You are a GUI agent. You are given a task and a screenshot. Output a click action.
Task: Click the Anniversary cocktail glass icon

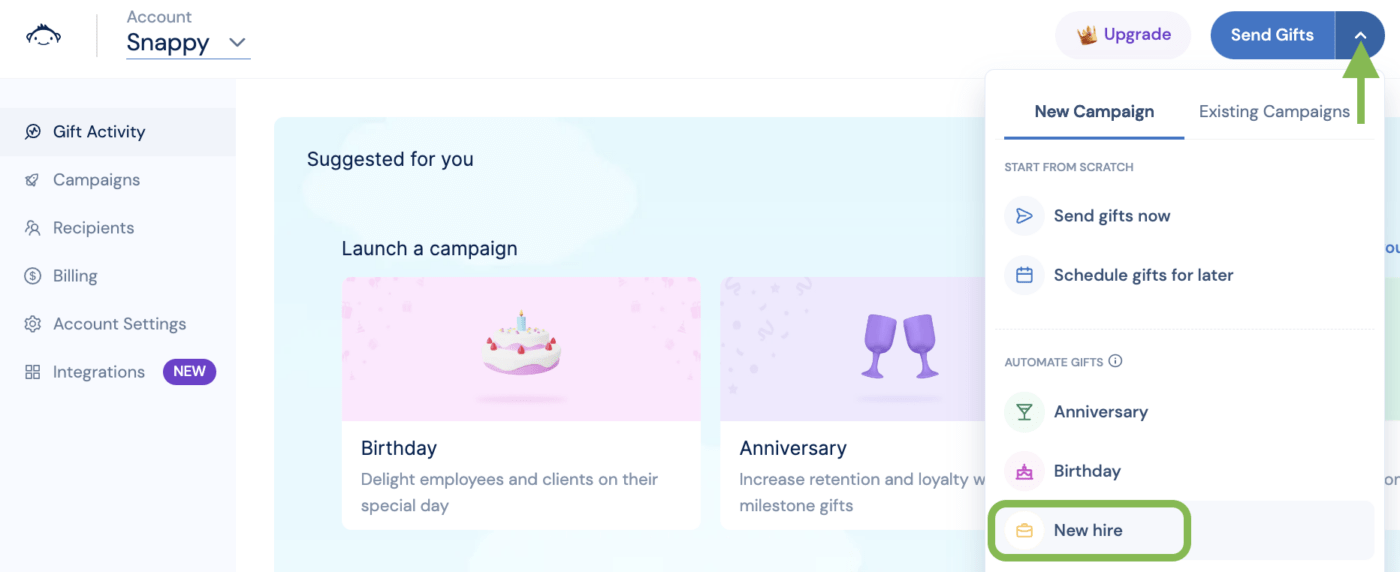pyautogui.click(x=1024, y=412)
